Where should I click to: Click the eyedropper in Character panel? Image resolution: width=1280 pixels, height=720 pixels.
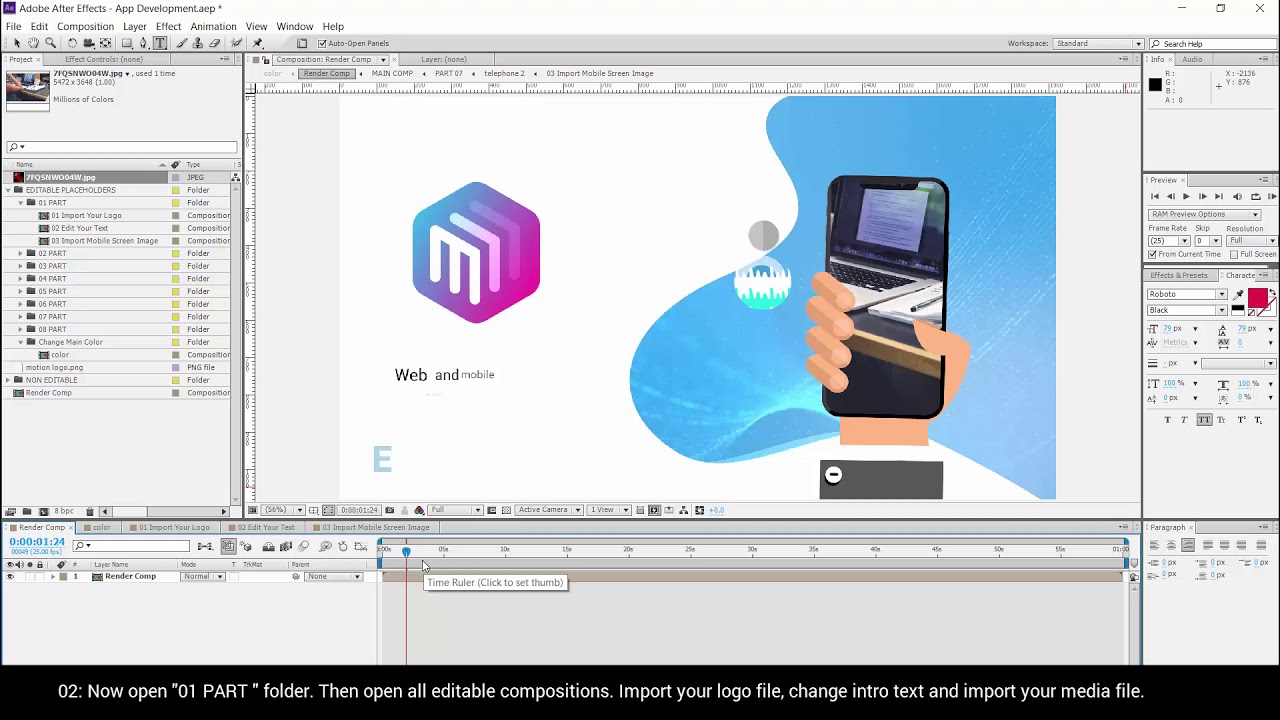click(1239, 295)
